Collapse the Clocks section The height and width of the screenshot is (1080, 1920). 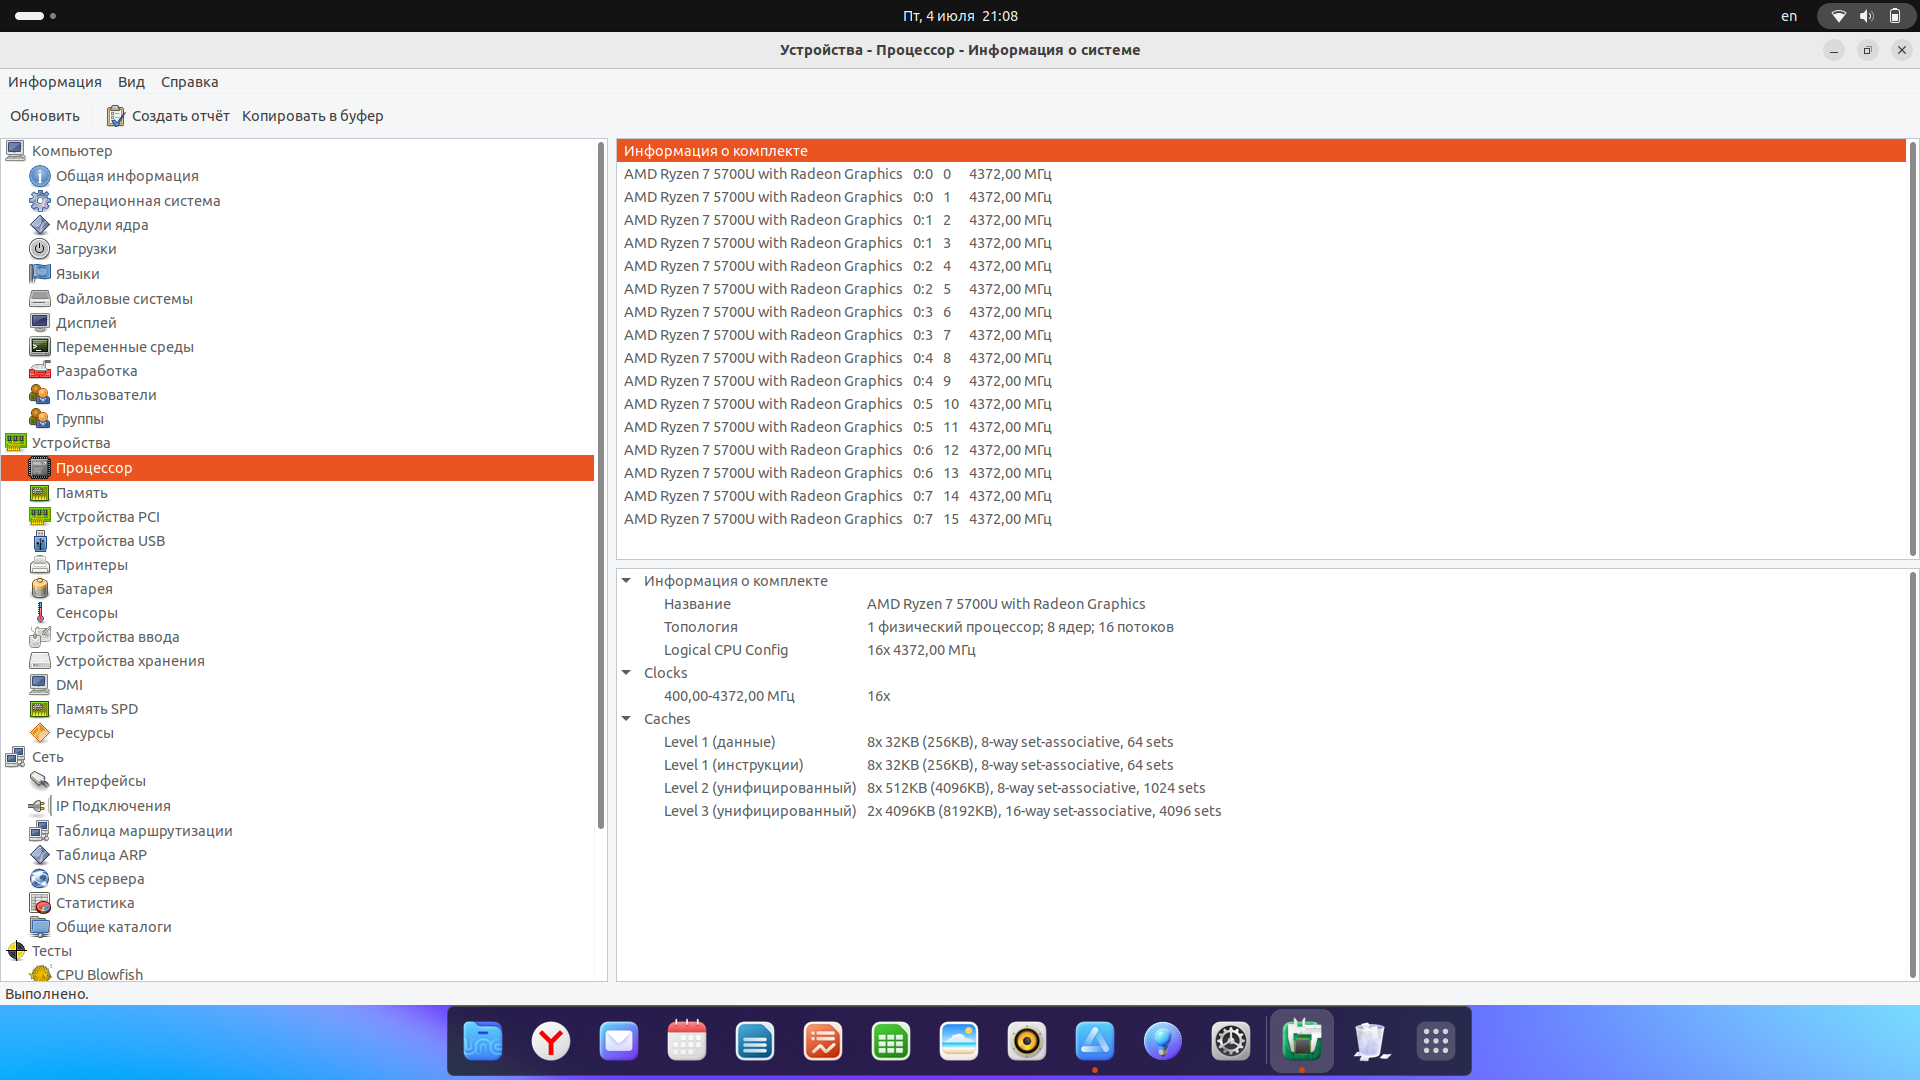(627, 673)
